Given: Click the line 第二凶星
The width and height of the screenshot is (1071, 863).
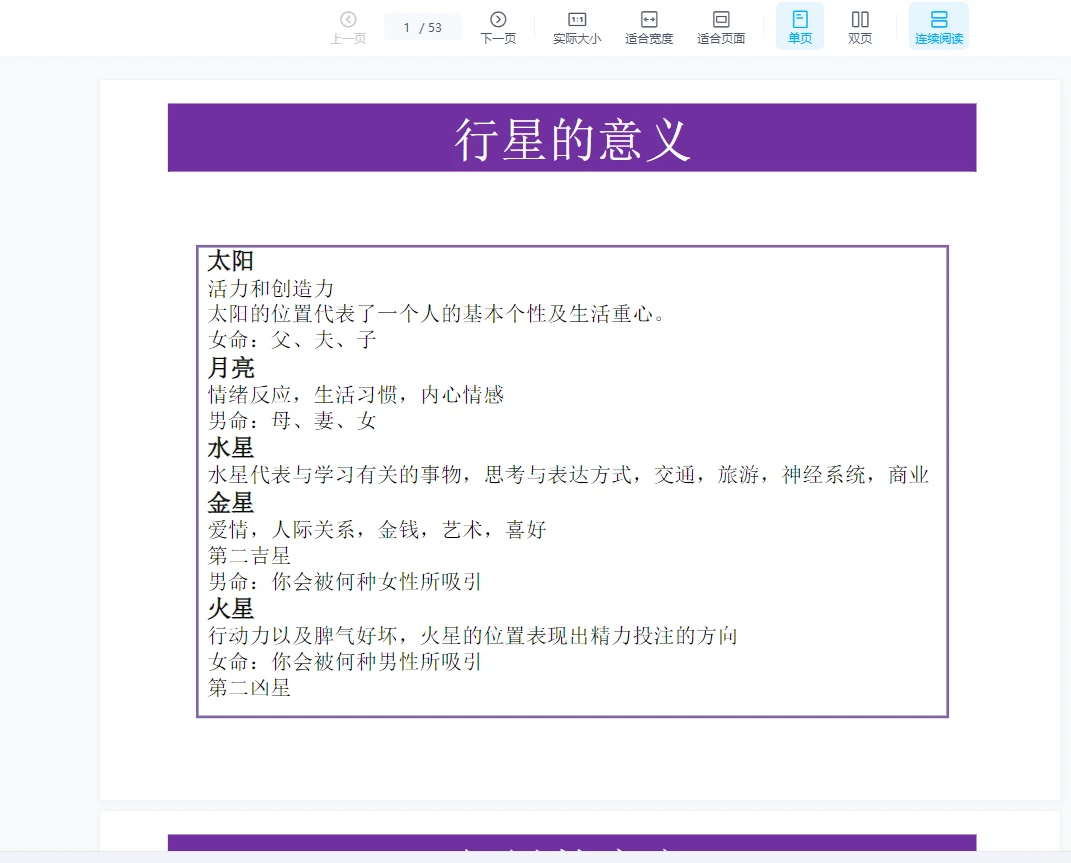Looking at the screenshot, I should [249, 687].
